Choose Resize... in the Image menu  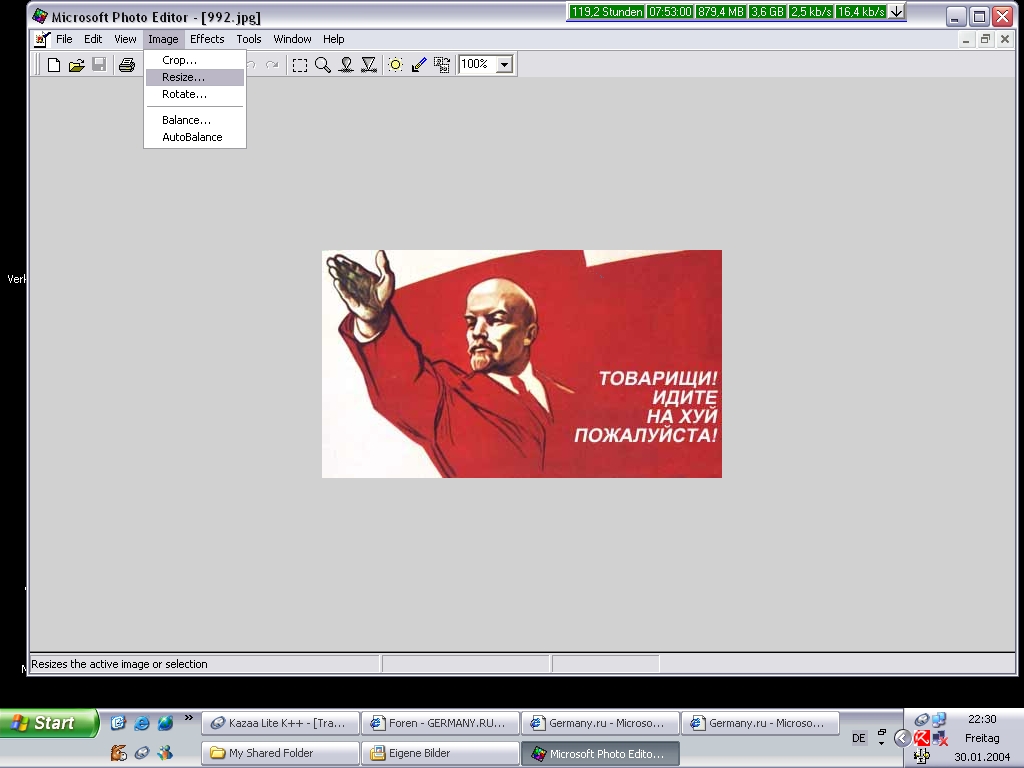195,77
